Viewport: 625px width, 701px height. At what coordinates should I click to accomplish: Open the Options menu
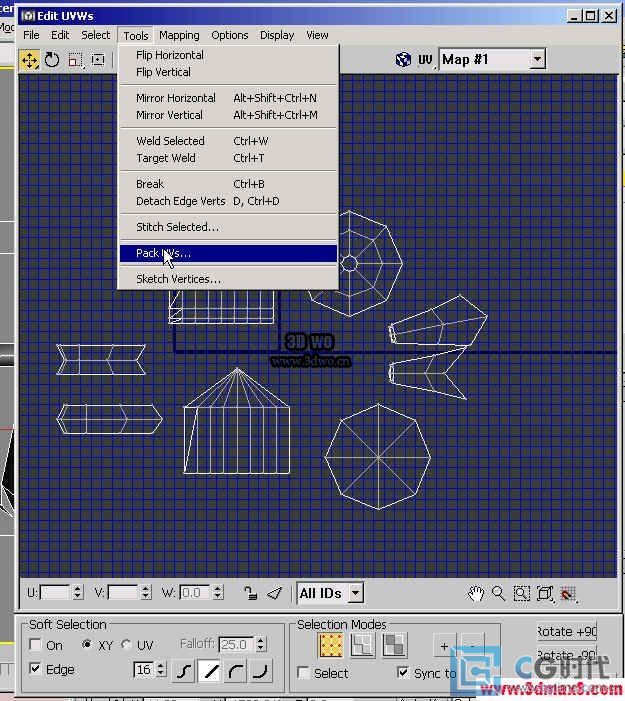point(229,35)
